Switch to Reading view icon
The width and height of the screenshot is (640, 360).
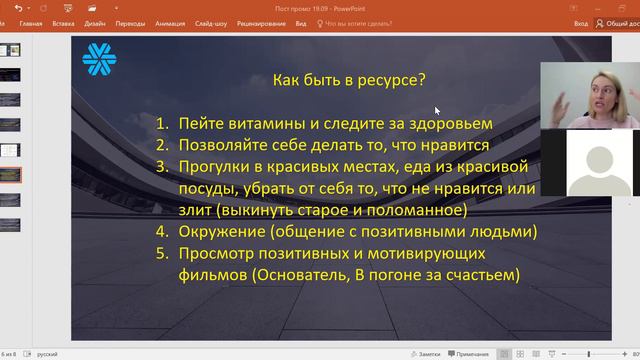536,354
